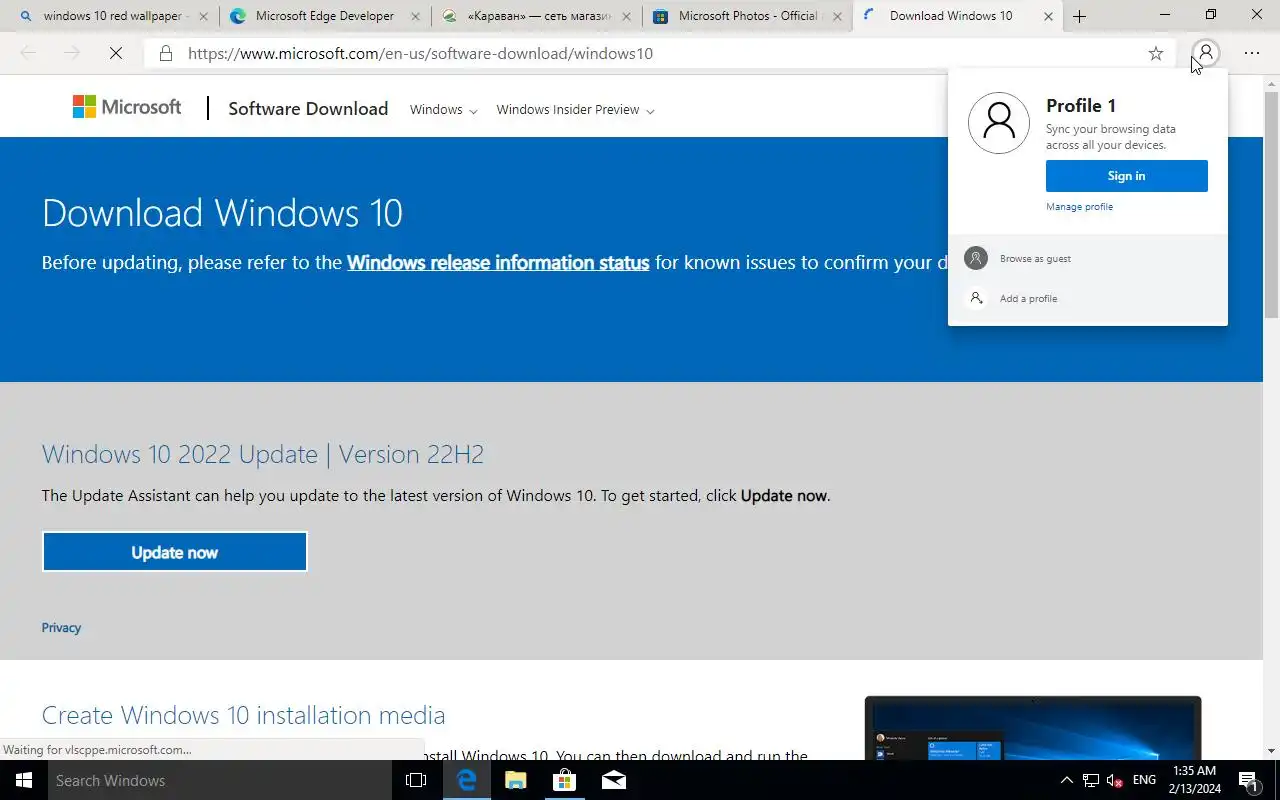1280x800 pixels.
Task: Click the Download Windows 10 heading
Action: tap(222, 213)
